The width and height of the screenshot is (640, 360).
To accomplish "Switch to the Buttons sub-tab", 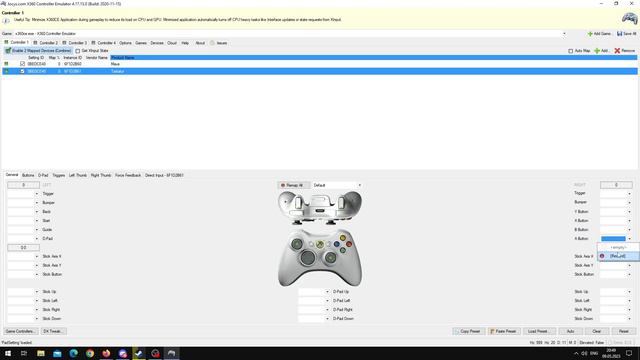I will pos(28,175).
